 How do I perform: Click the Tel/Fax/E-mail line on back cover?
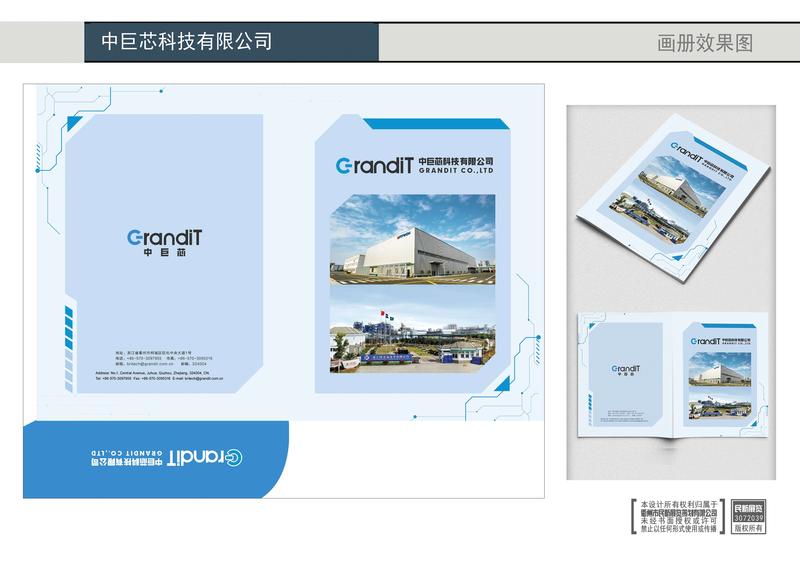point(159,379)
